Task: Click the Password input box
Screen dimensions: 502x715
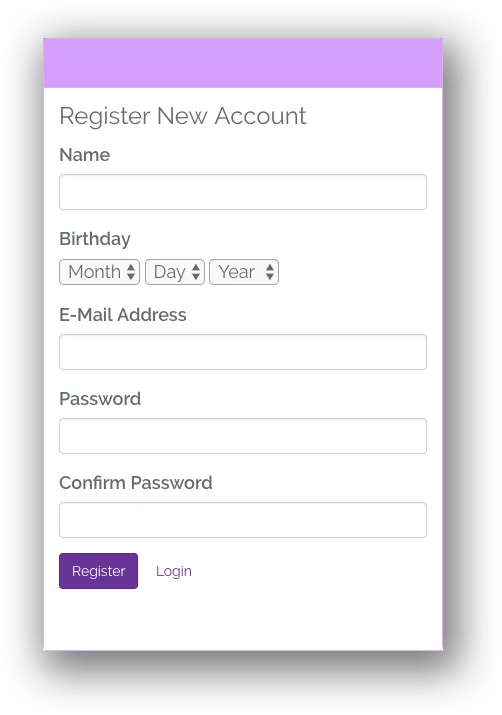Action: click(x=243, y=436)
